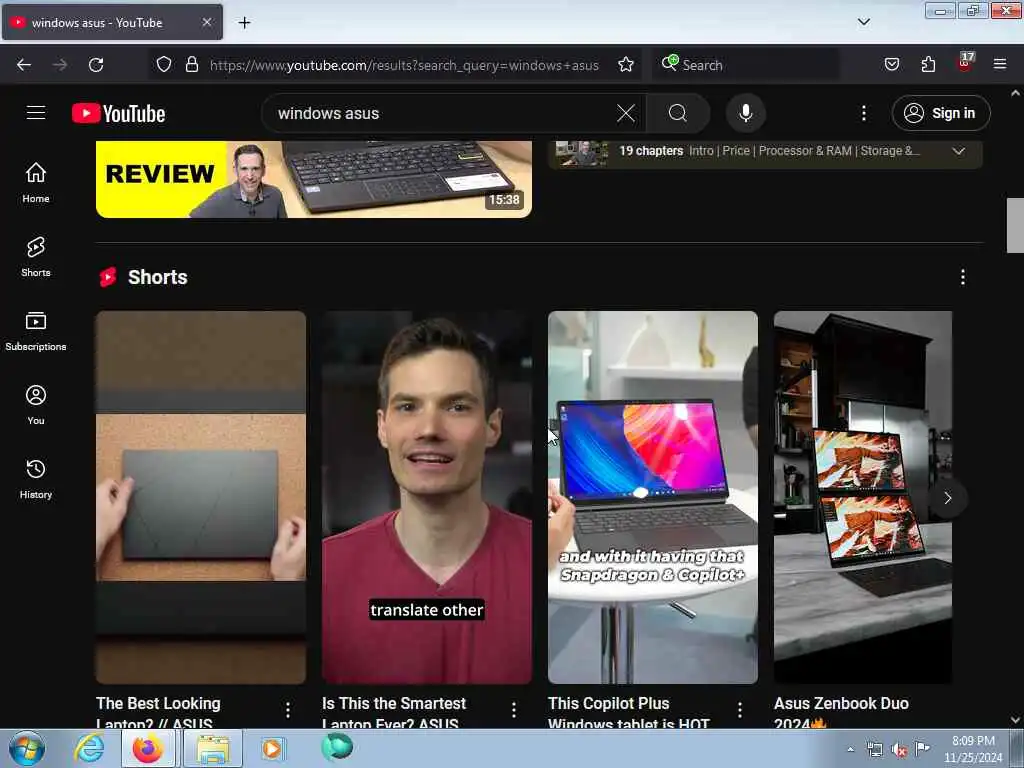Play the REVIEW video thumbnail
The width and height of the screenshot is (1024, 768).
coord(313,179)
